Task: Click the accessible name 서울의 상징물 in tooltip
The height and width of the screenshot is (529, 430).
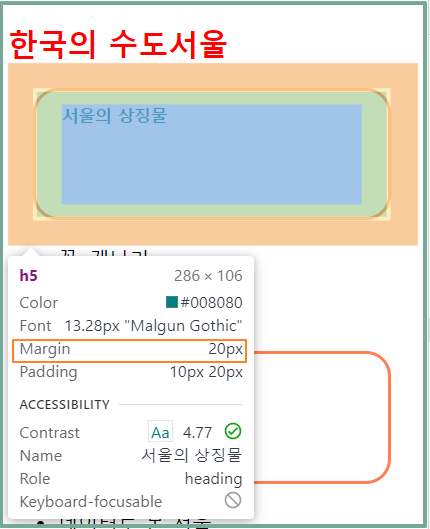Action: point(192,455)
